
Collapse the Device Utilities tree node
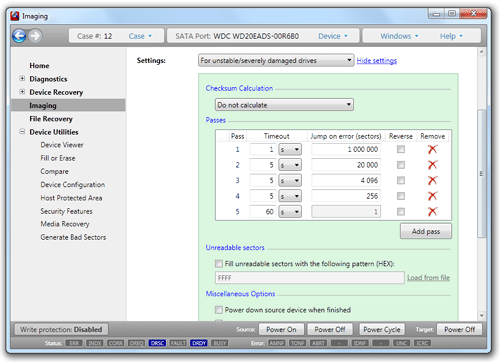coord(22,131)
